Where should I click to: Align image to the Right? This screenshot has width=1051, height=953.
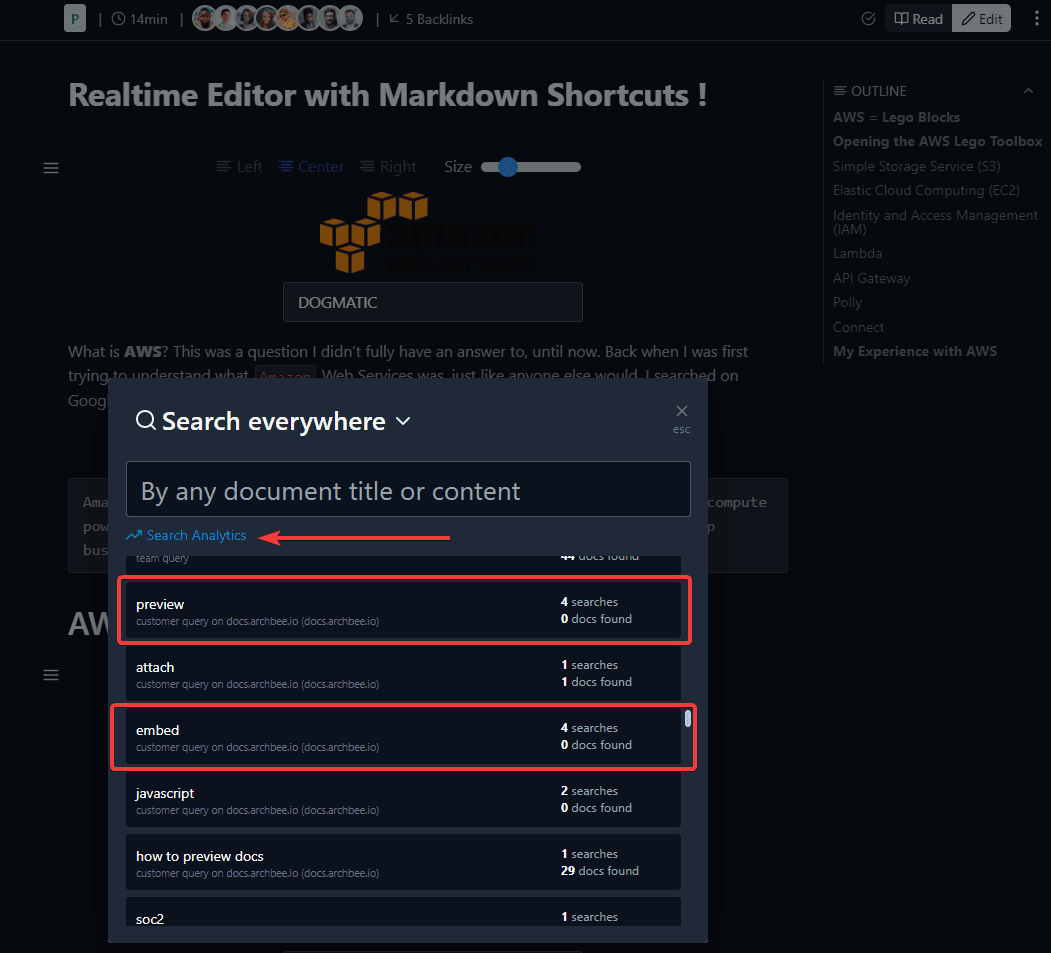[x=388, y=167]
